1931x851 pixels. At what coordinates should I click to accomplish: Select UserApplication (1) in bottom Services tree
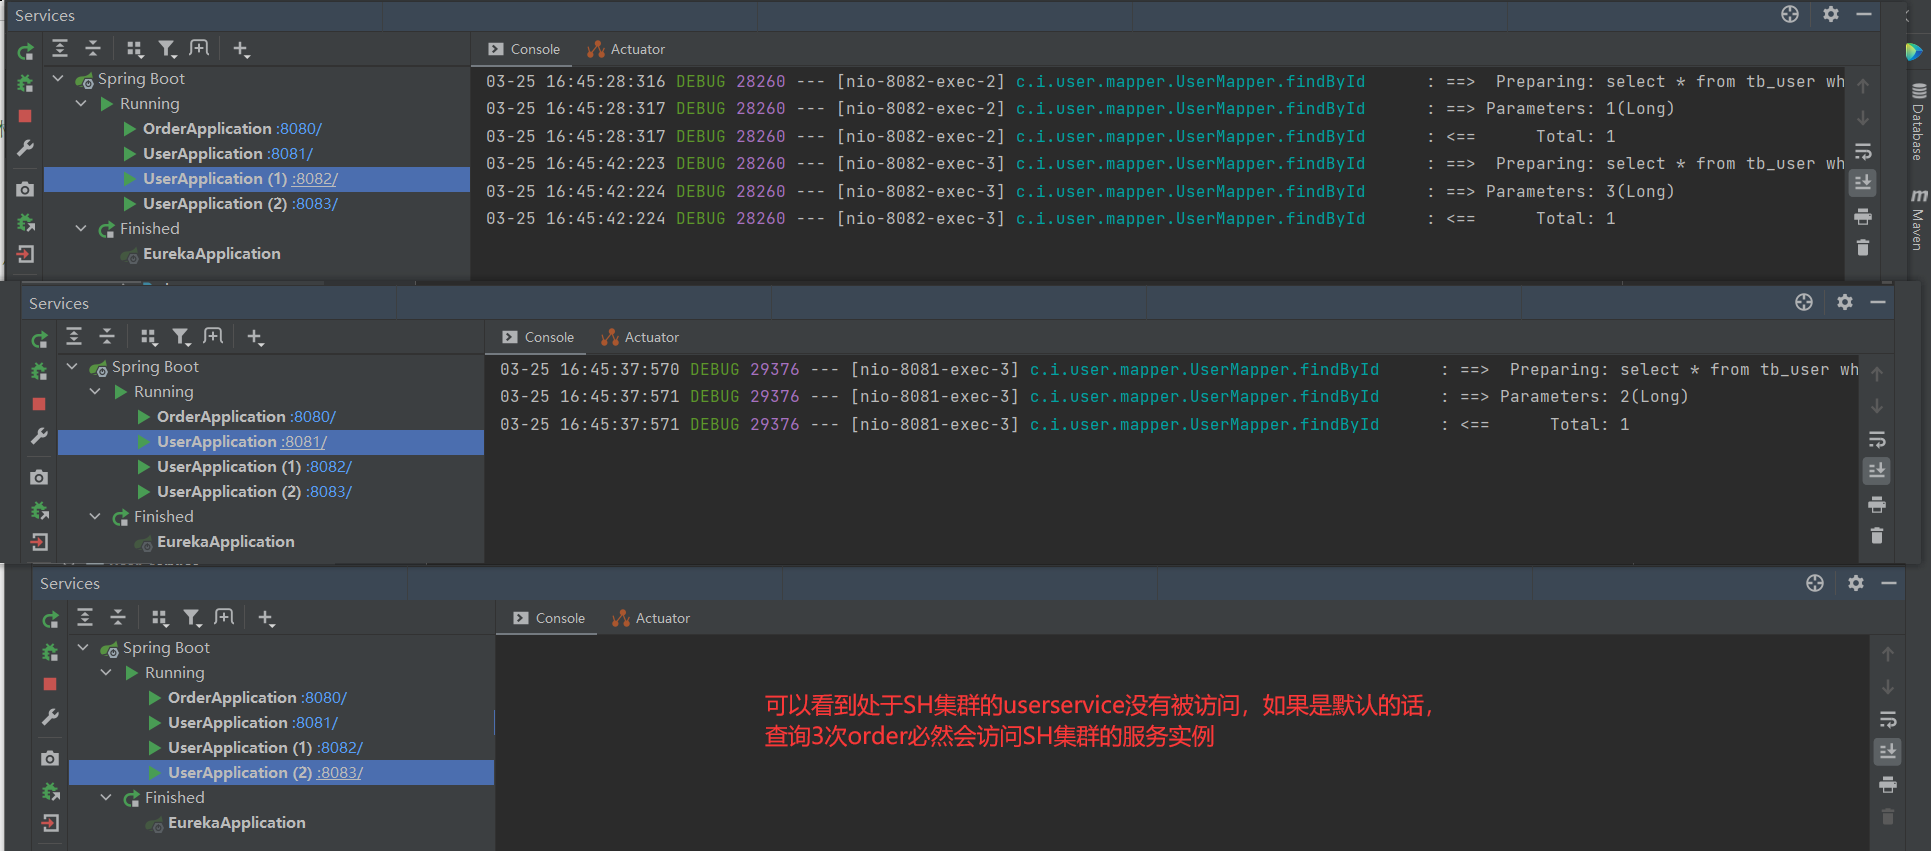(x=240, y=748)
